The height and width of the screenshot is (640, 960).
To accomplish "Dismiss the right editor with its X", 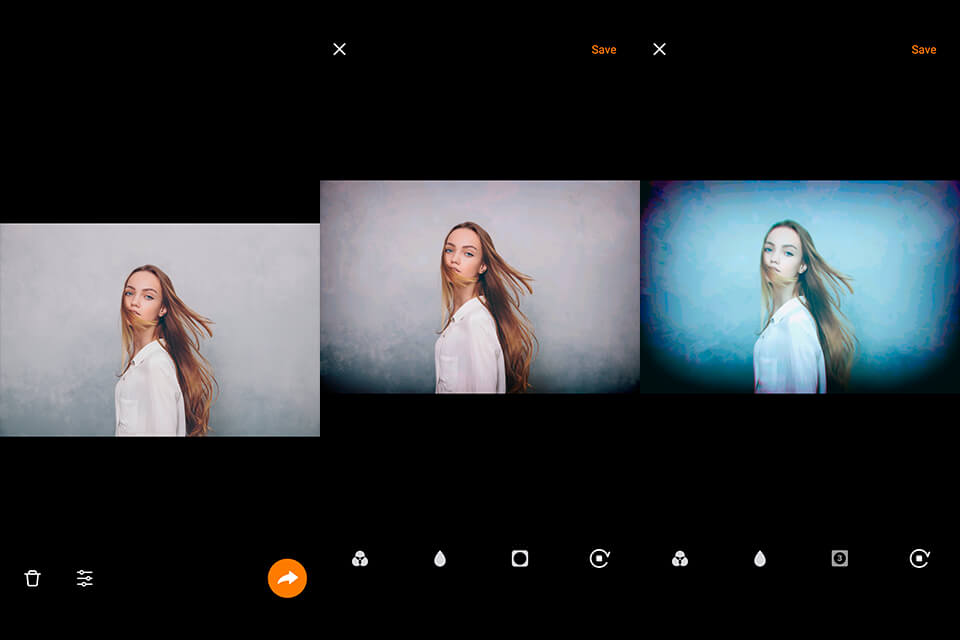I will click(659, 48).
